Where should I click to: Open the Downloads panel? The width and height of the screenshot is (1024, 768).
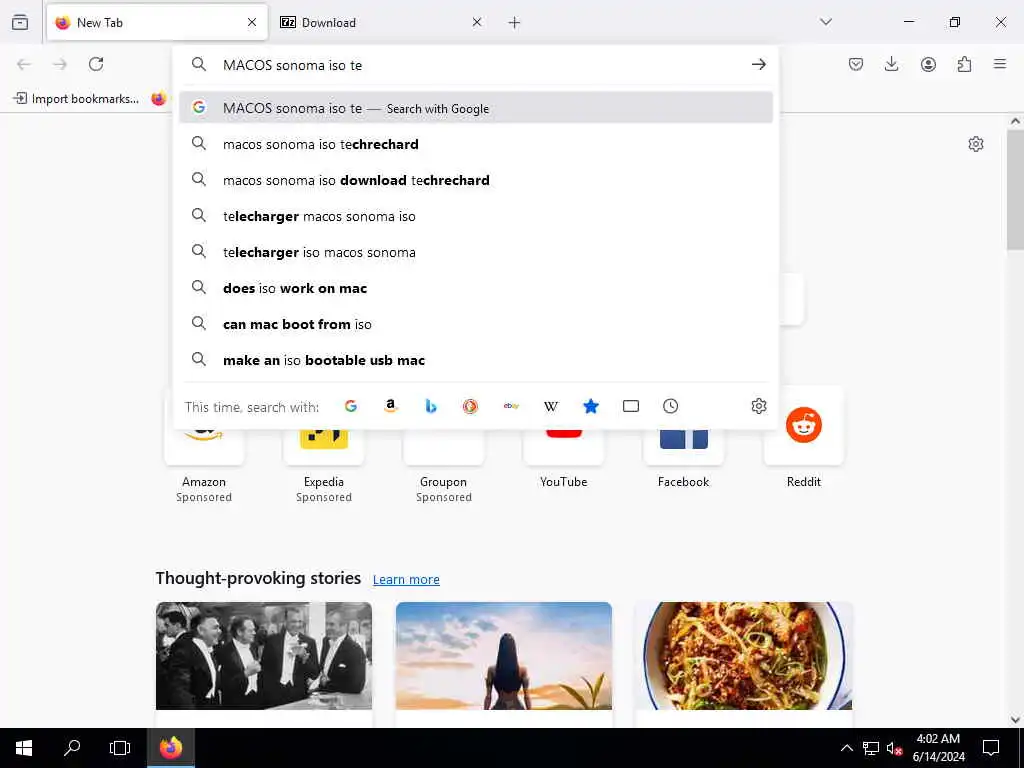891,64
